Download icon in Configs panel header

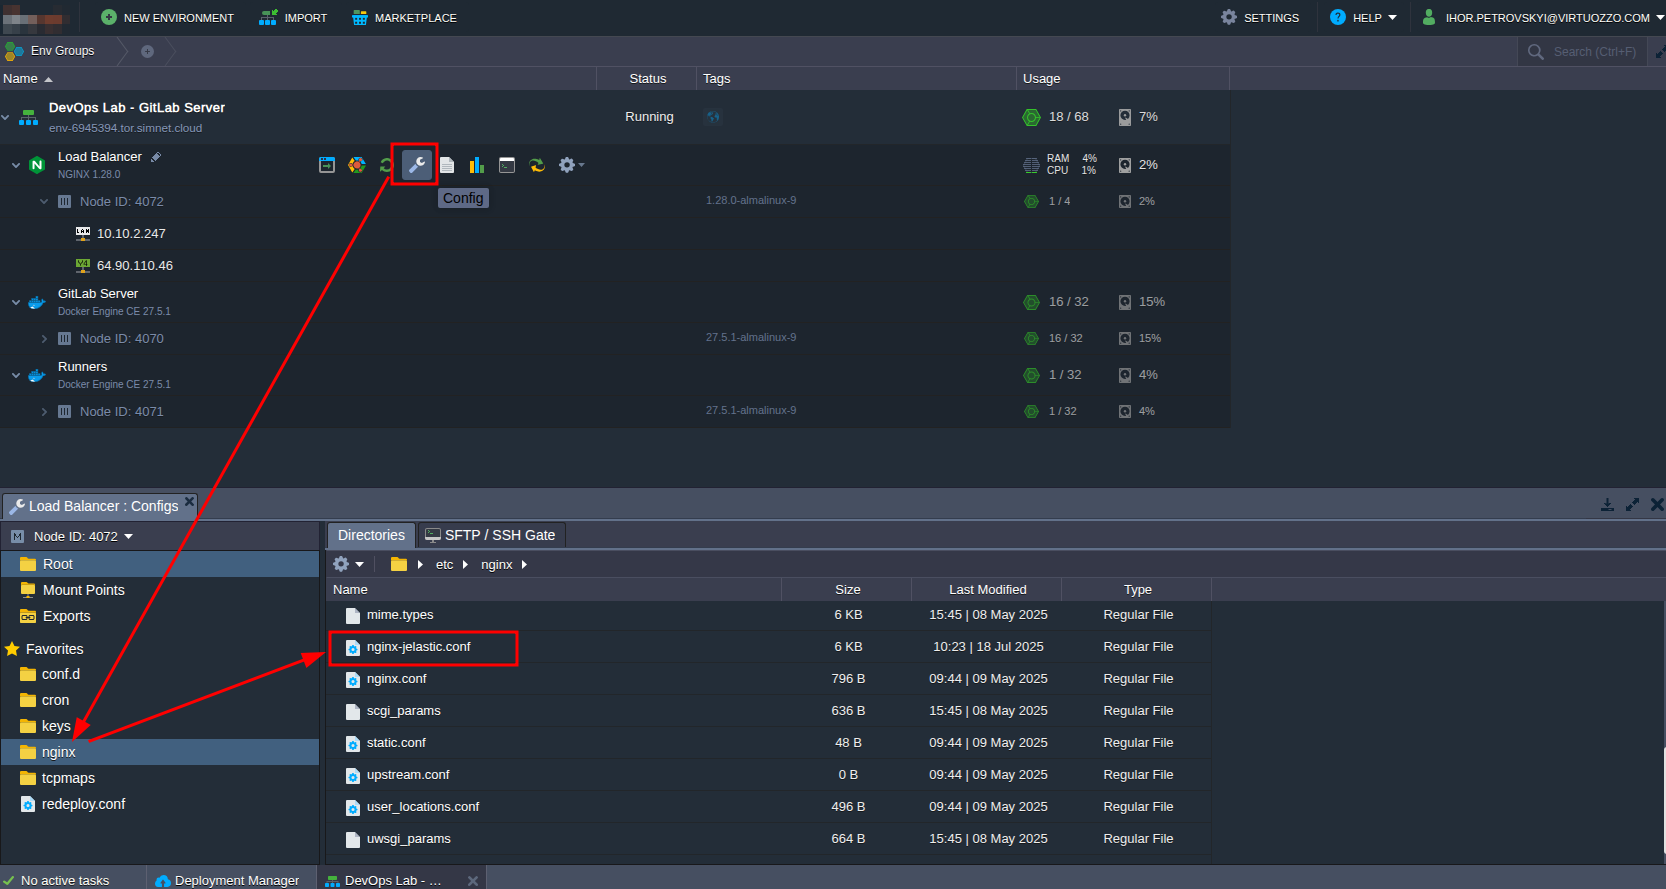[x=1607, y=505]
